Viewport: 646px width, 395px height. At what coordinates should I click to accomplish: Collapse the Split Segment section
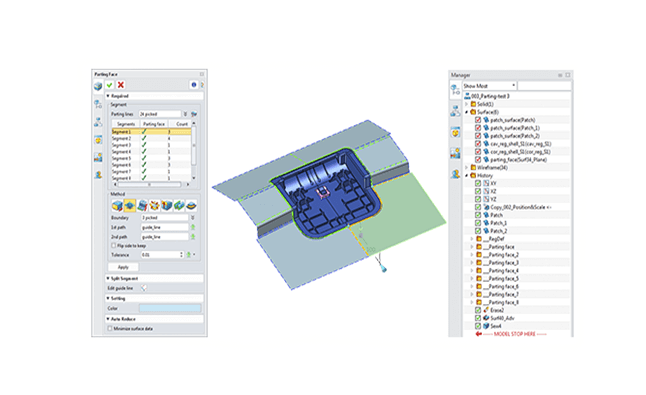coord(108,278)
